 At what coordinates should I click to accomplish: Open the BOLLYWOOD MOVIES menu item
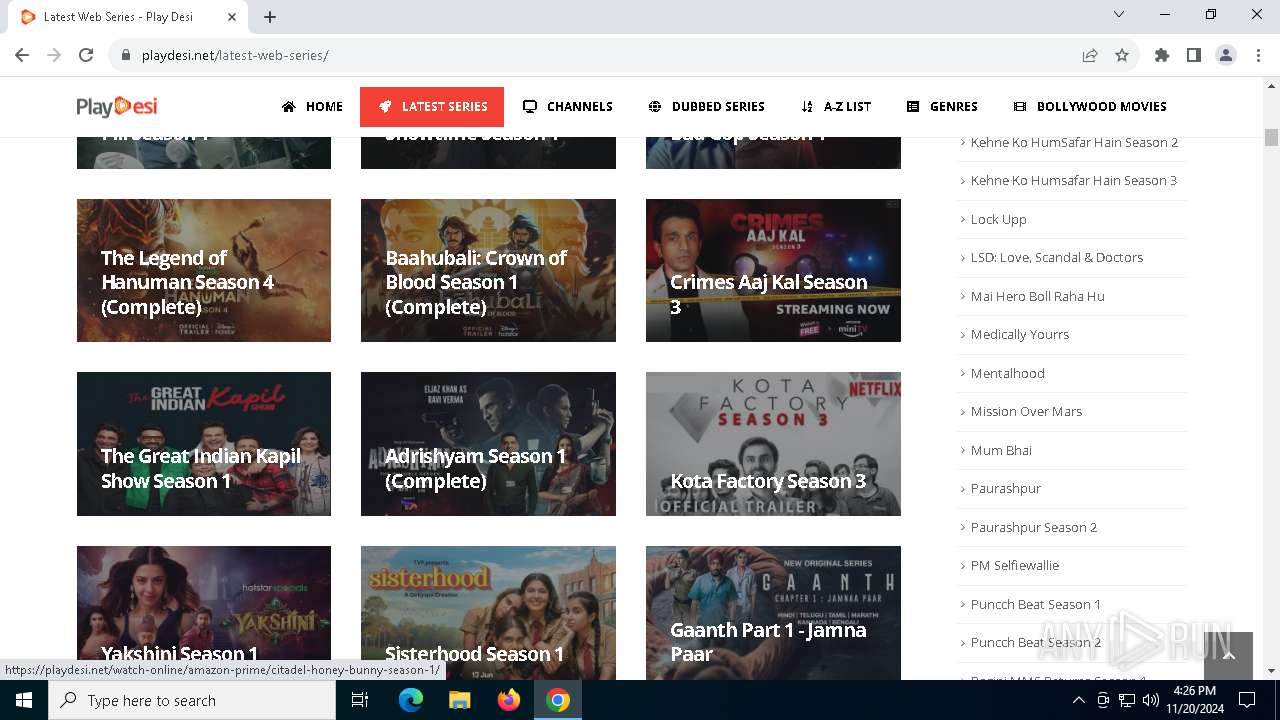[x=1090, y=106]
